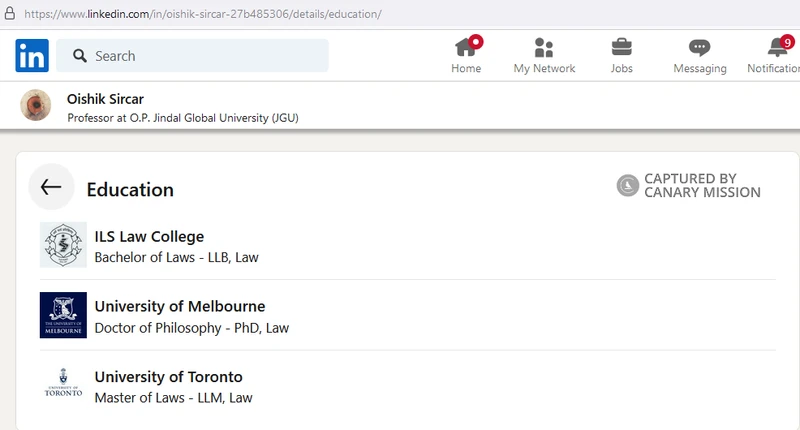Open the Home feed

[466, 56]
